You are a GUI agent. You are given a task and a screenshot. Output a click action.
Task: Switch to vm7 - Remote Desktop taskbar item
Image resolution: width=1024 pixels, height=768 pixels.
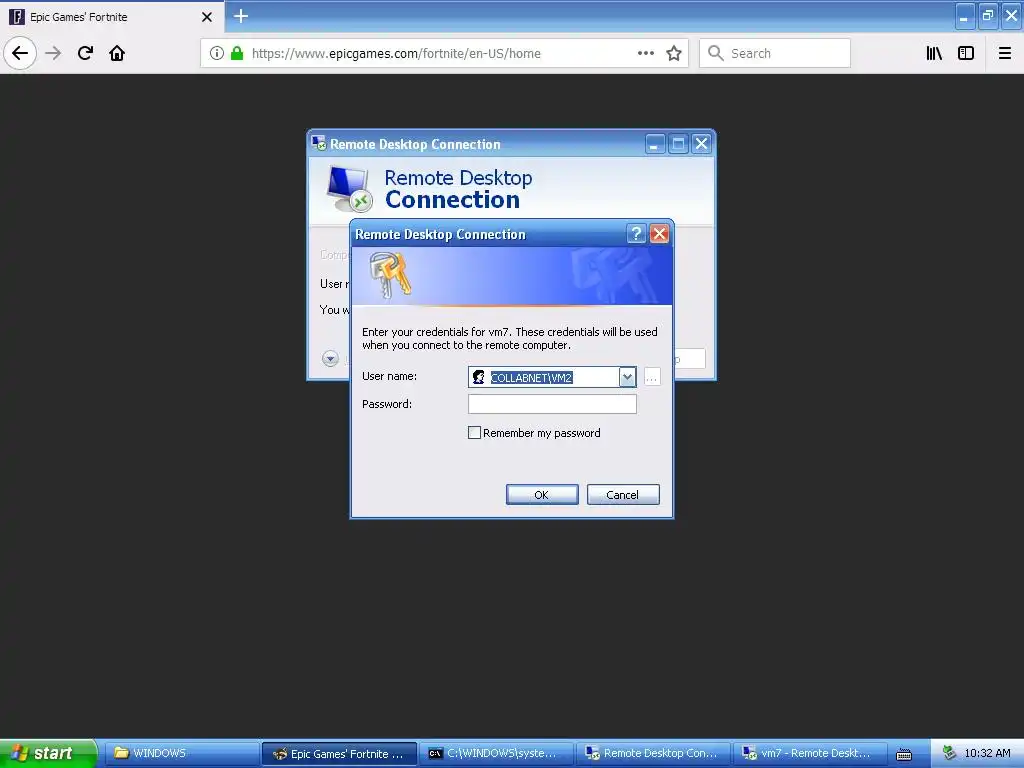(810, 754)
